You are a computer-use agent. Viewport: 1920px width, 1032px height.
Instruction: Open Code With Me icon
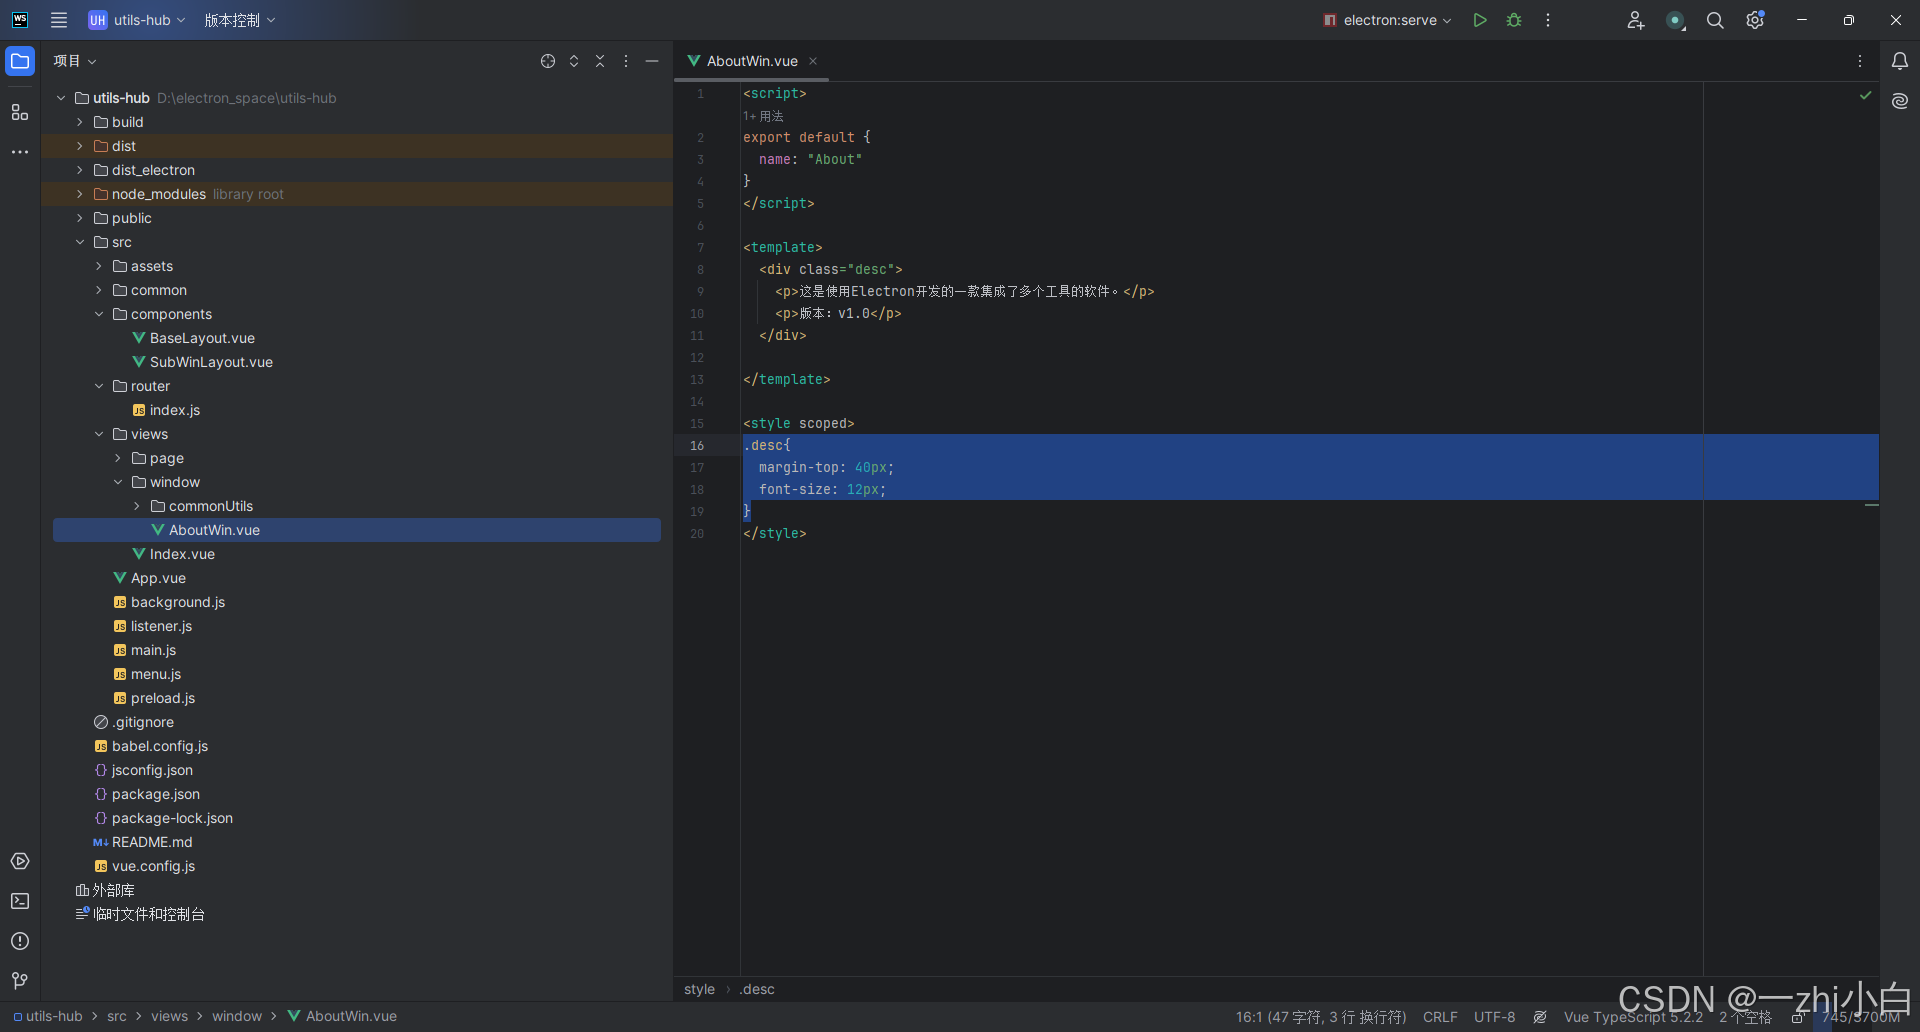(x=1636, y=20)
